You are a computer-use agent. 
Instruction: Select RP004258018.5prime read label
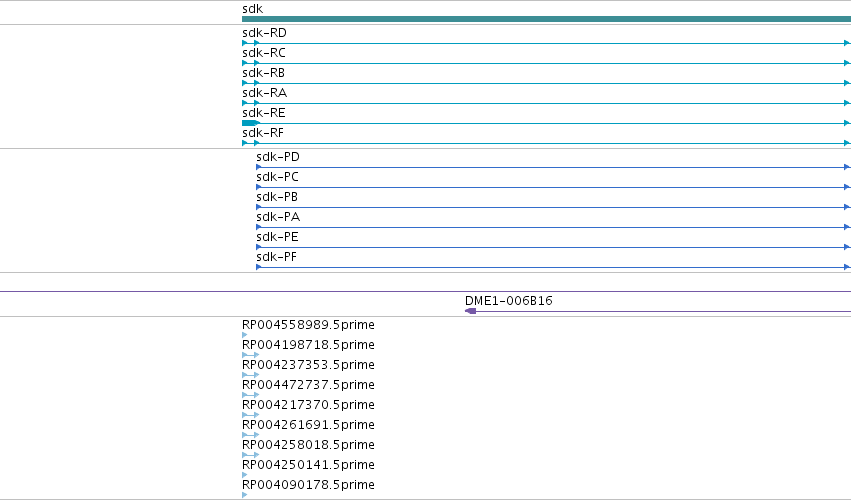pos(308,445)
